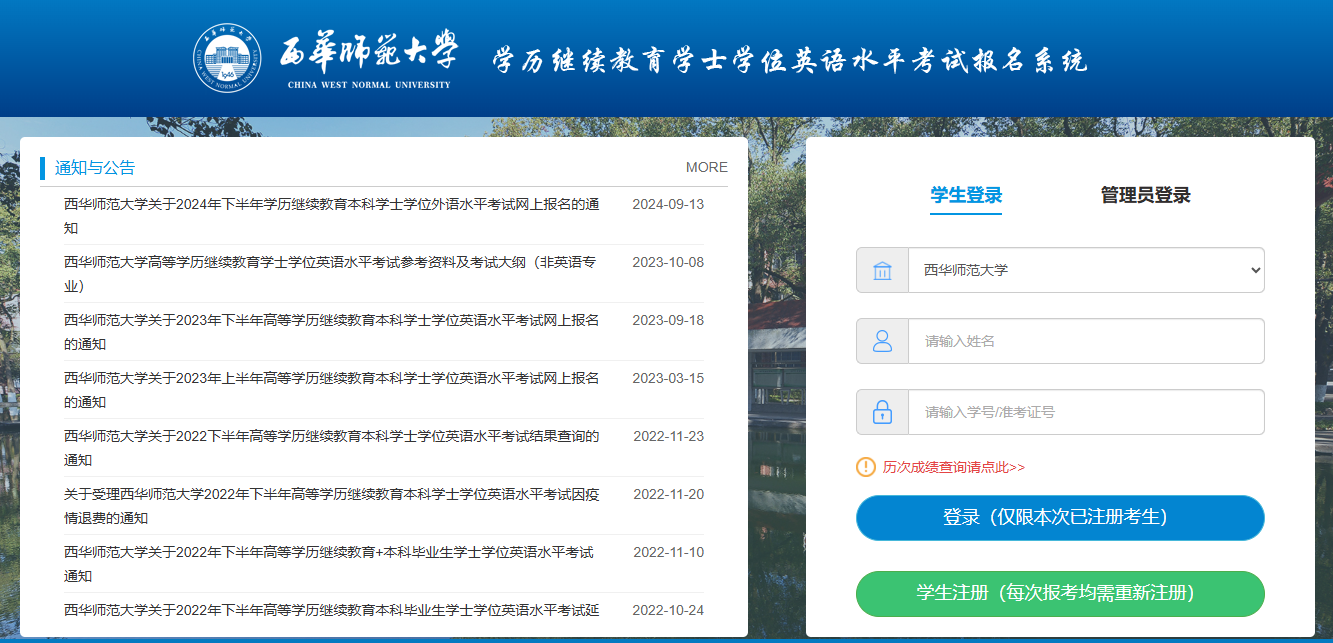This screenshot has width=1333, height=643.
Task: Open MORE in the 通知与公告 header
Action: pyautogui.click(x=707, y=167)
